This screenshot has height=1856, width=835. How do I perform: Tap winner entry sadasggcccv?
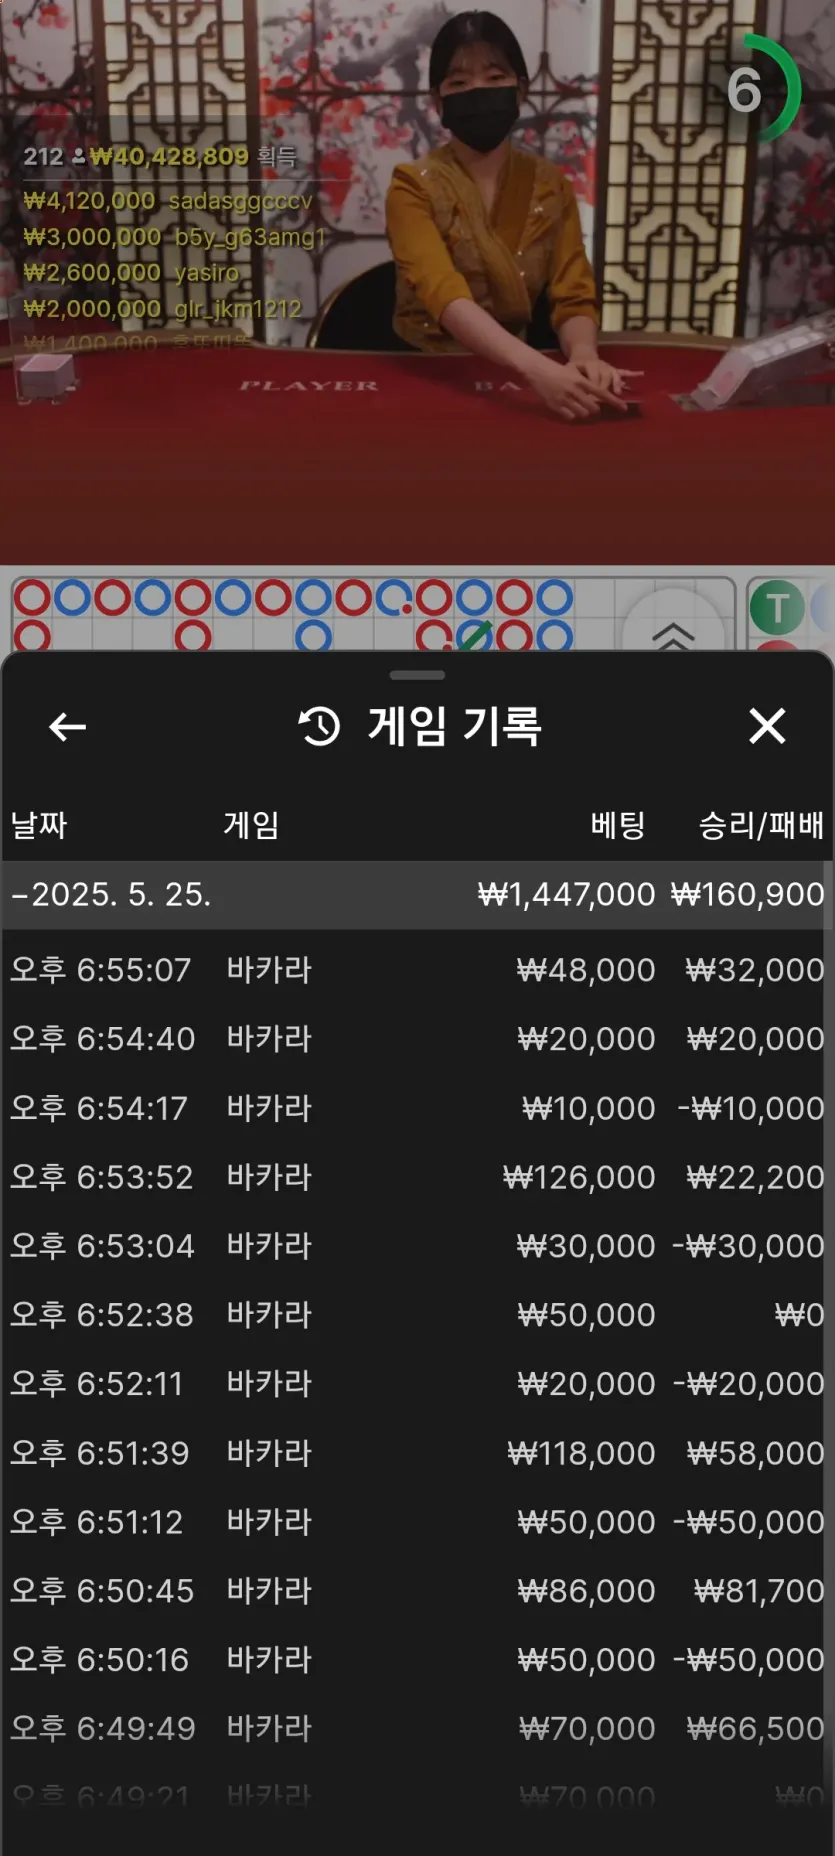tap(168, 201)
